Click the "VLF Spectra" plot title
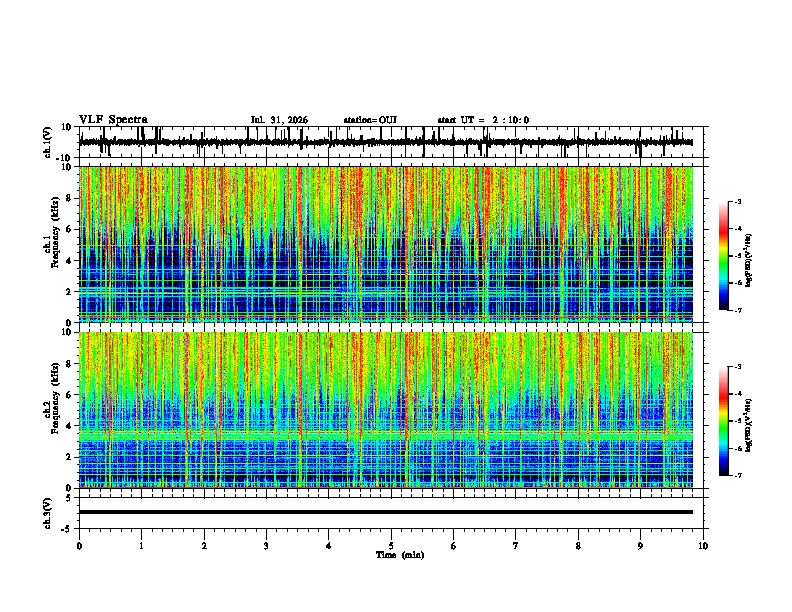The image size is (792, 612). point(113,120)
